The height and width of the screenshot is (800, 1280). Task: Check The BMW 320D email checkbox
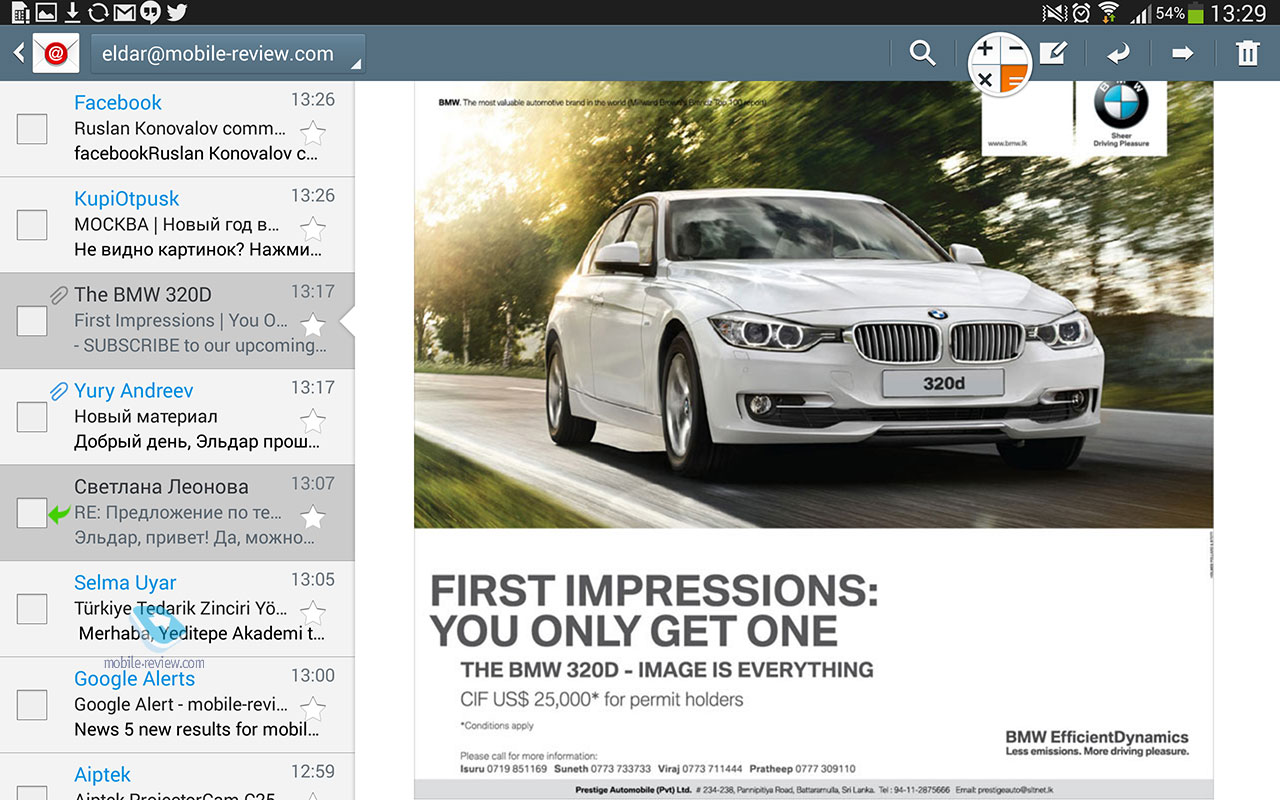(x=32, y=321)
